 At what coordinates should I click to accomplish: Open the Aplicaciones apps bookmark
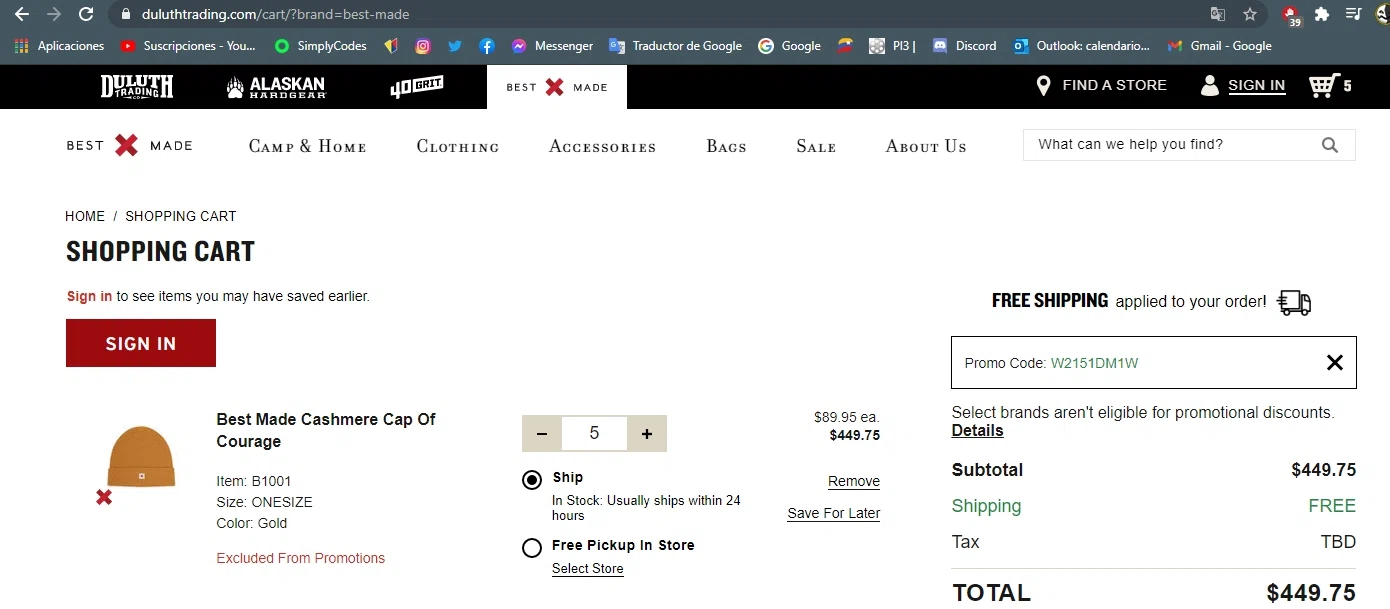click(59, 45)
